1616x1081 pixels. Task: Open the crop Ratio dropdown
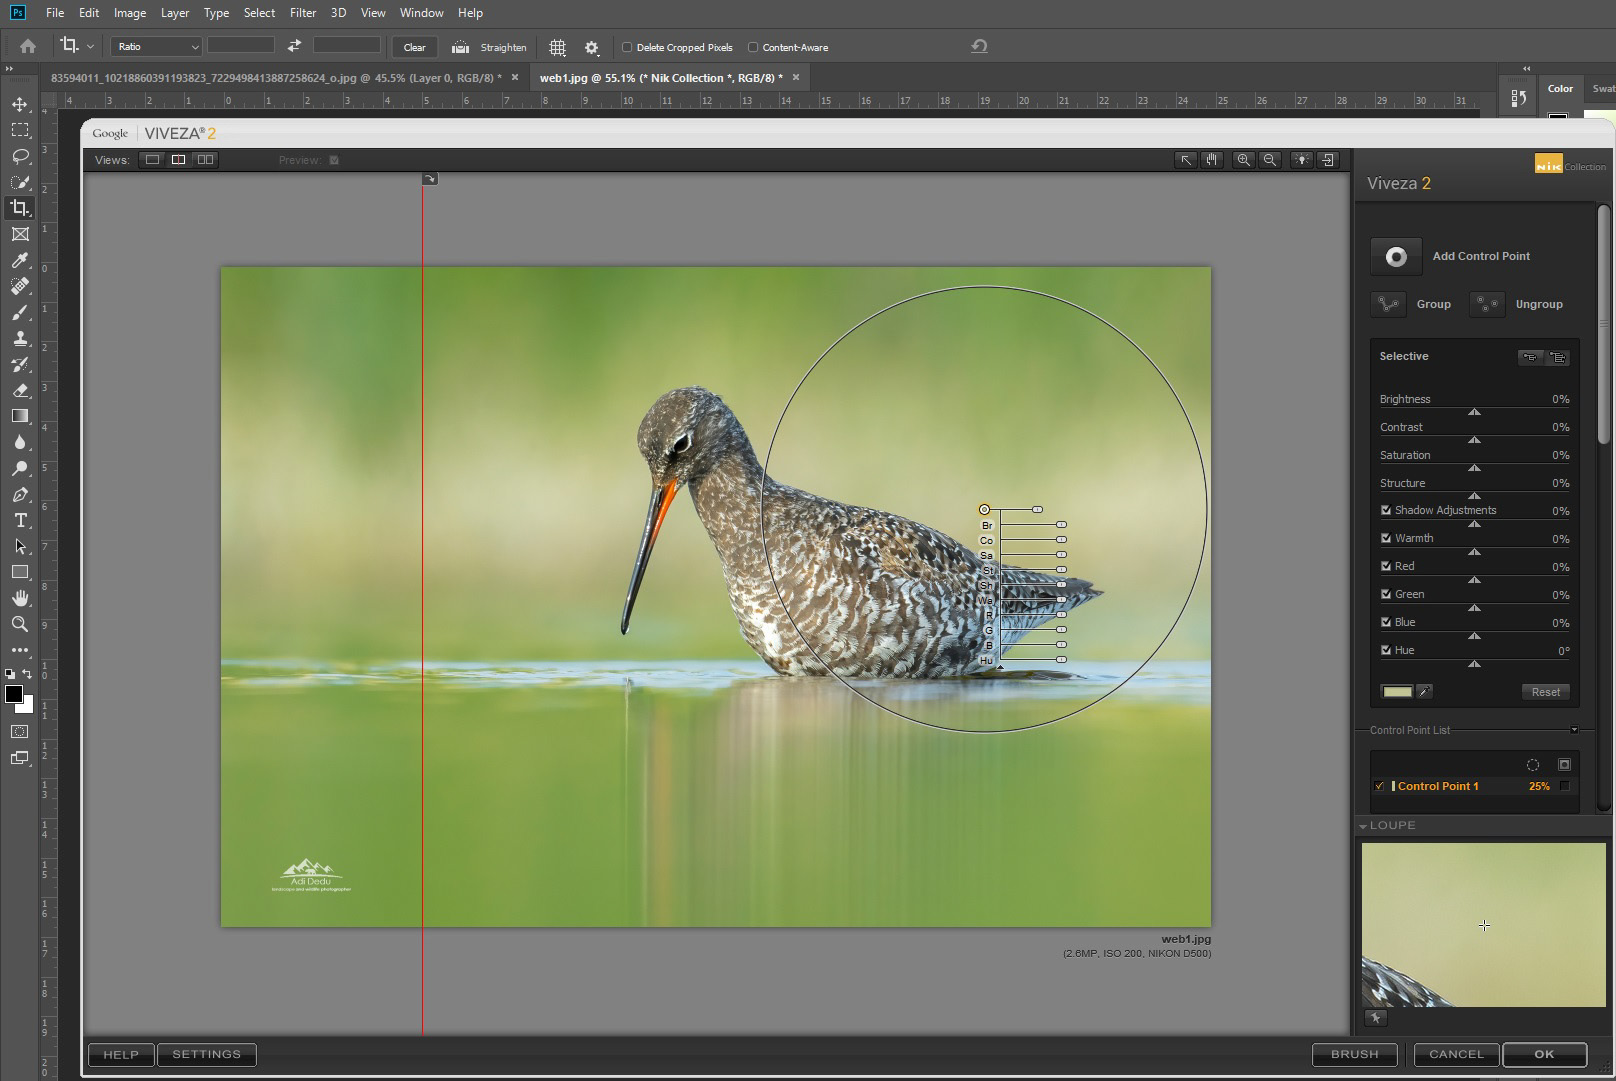pyautogui.click(x=156, y=47)
